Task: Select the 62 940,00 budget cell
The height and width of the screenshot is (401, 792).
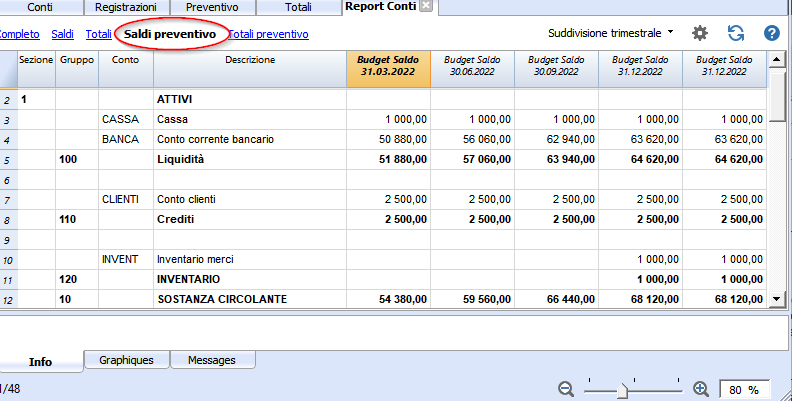Action: pos(556,139)
